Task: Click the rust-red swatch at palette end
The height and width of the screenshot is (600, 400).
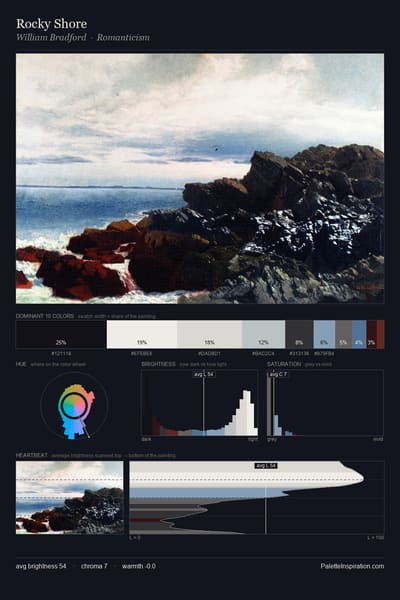Action: (x=380, y=334)
